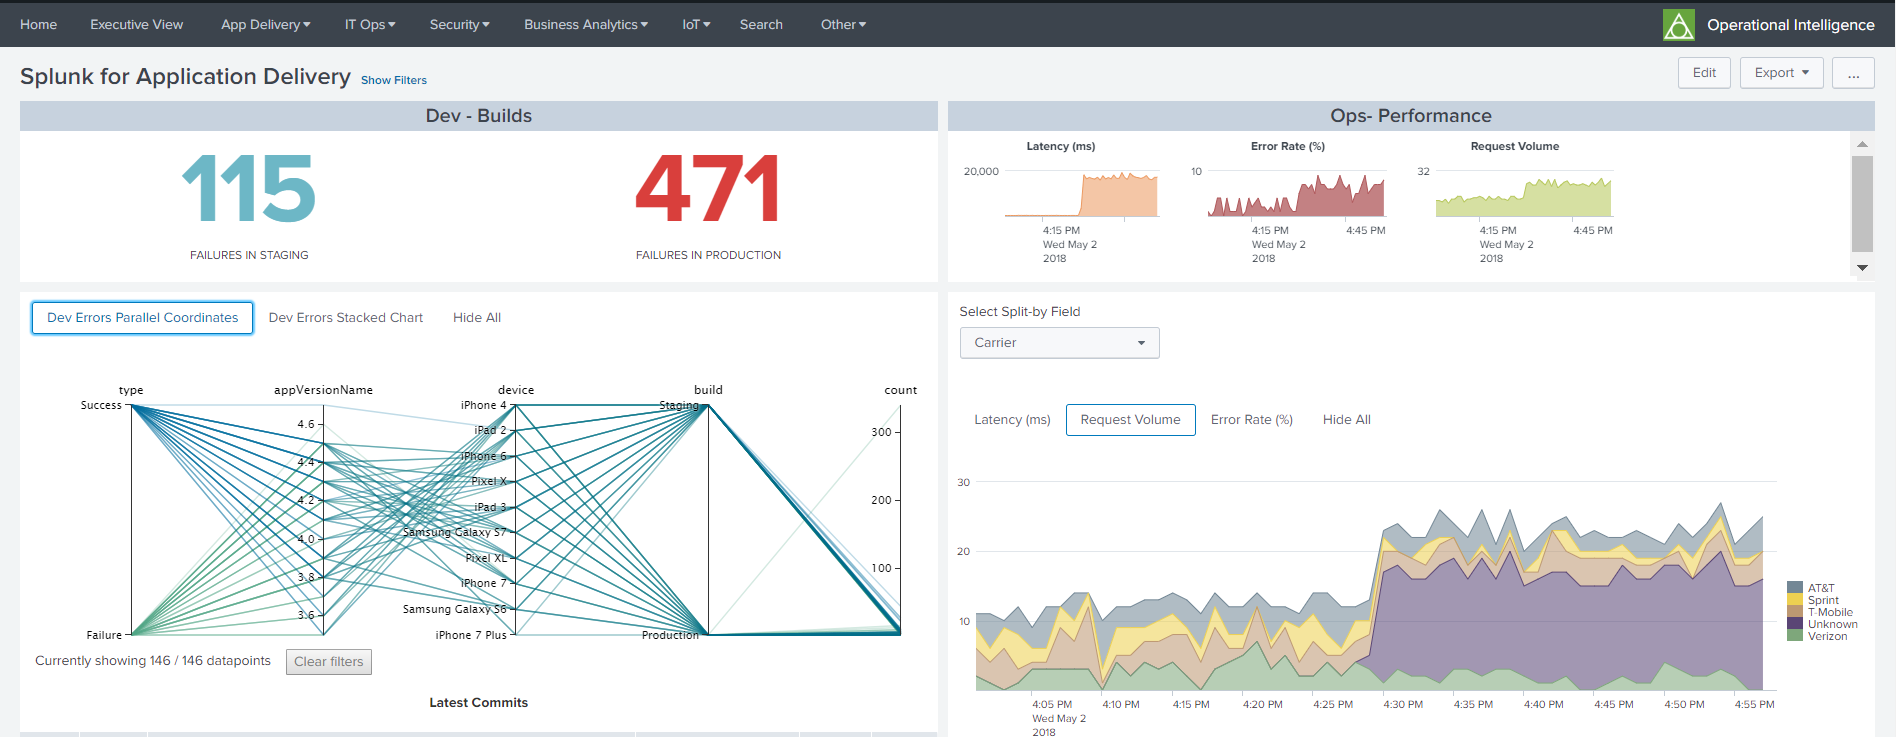This screenshot has width=1896, height=737.
Task: Click Hide All in Ops performance panel
Action: 1346,420
